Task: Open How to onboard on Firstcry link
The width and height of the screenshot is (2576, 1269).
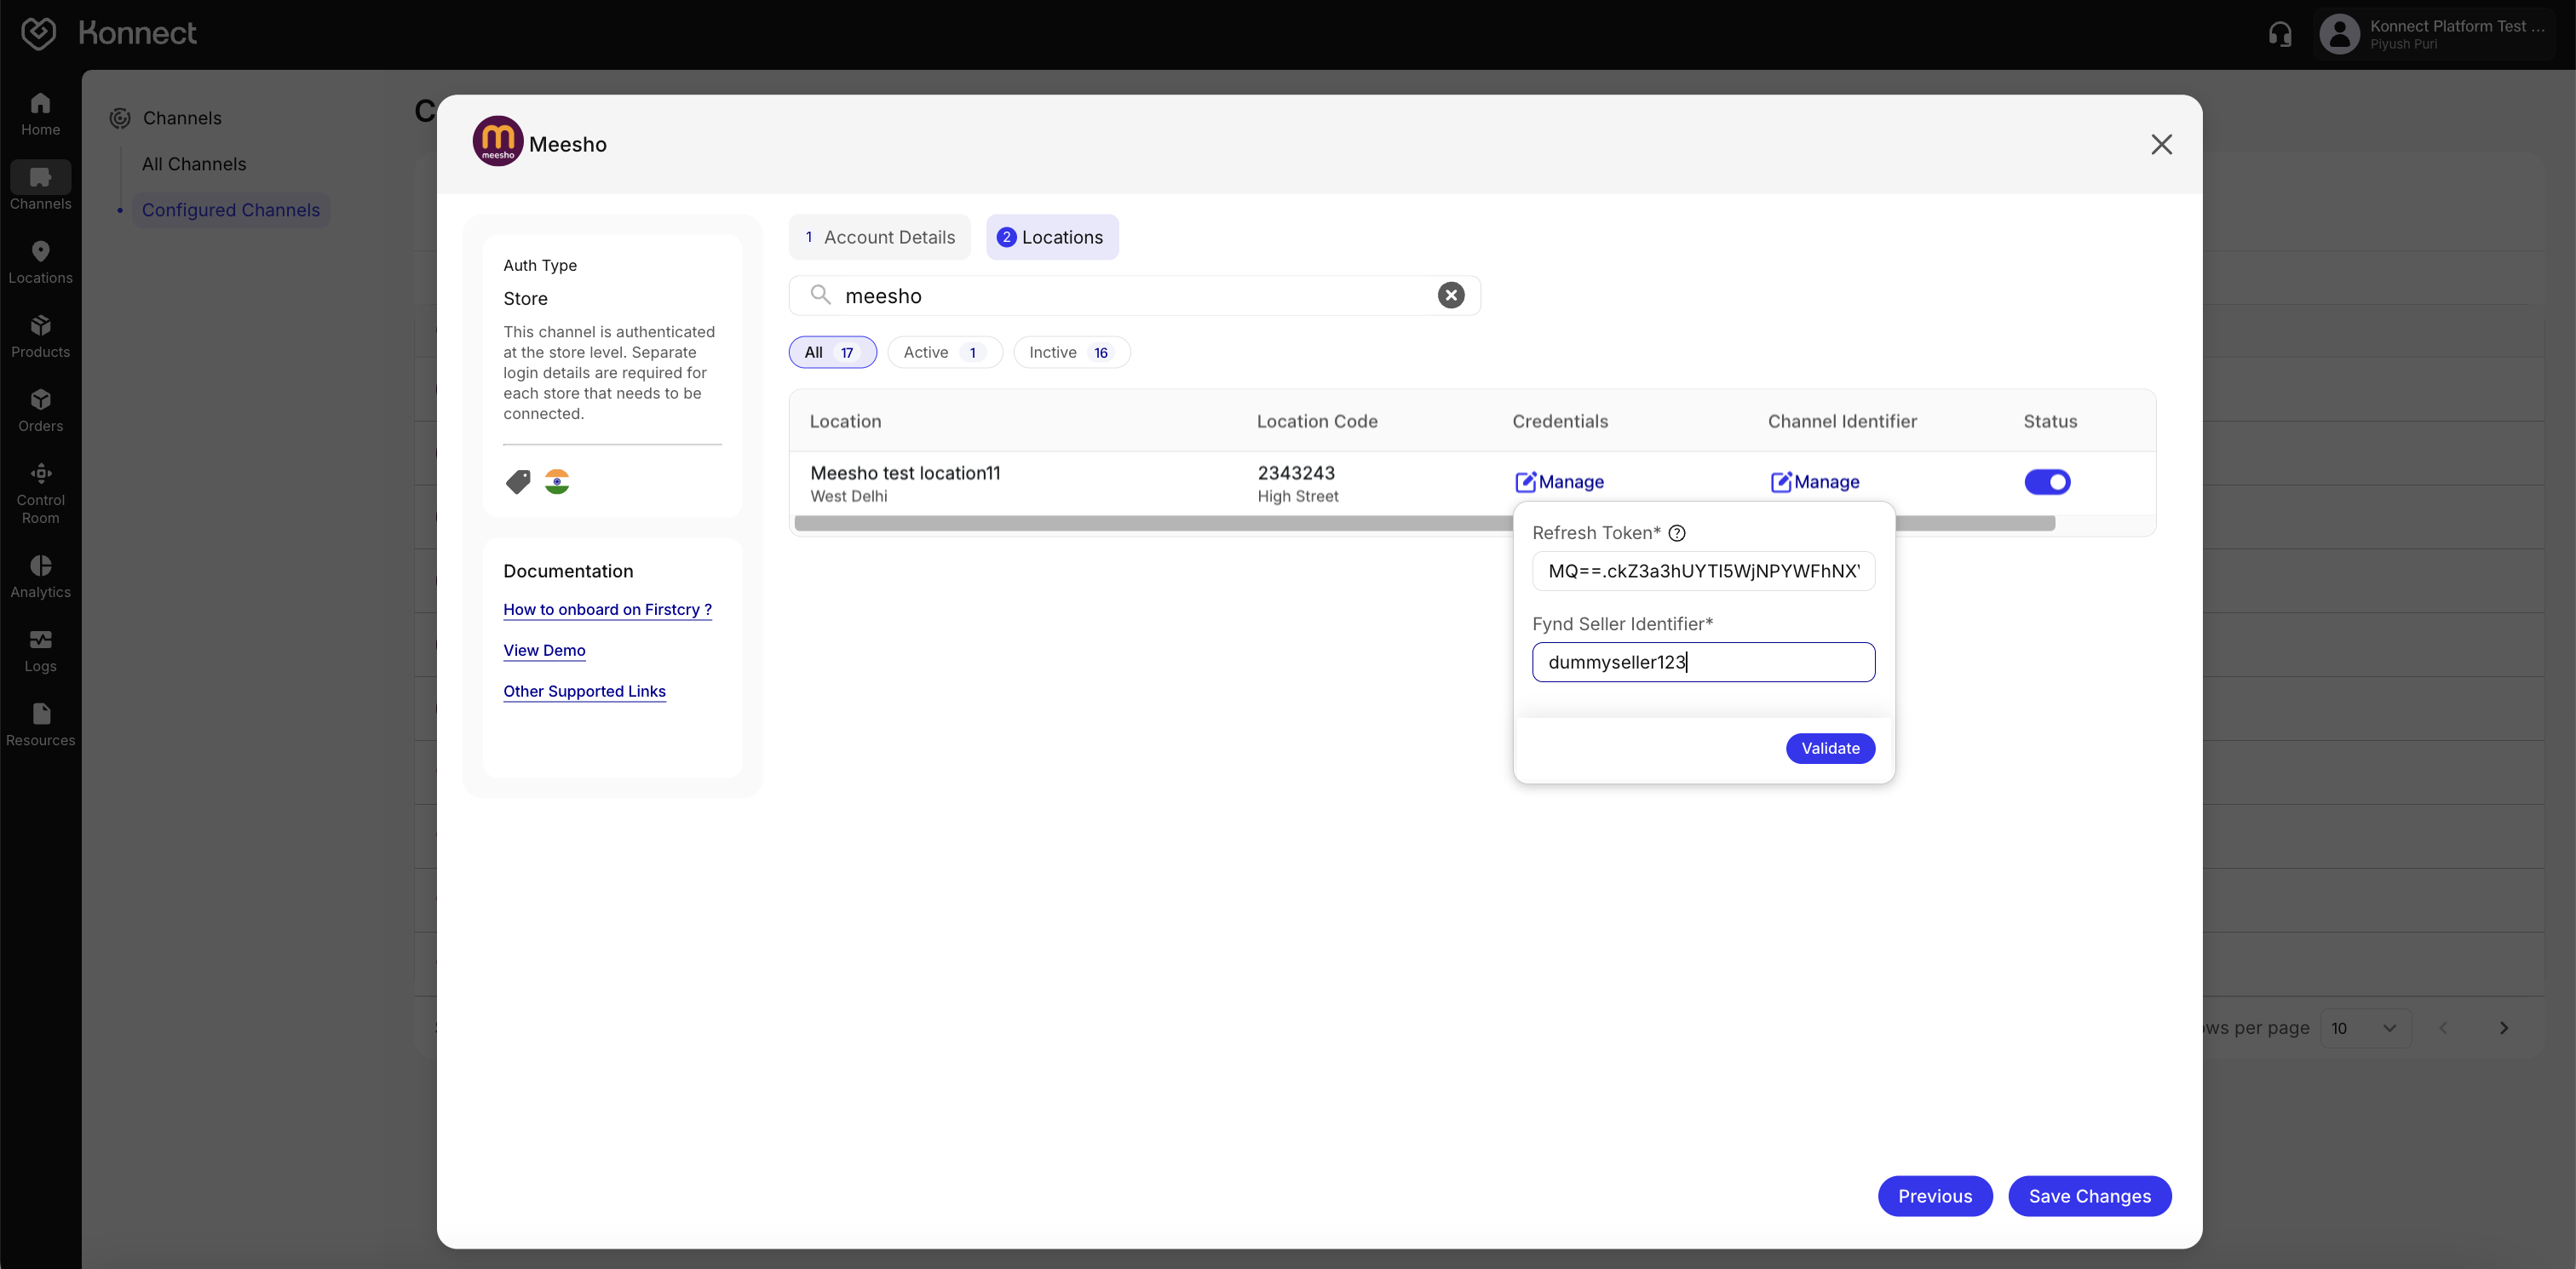Action: coord(607,609)
